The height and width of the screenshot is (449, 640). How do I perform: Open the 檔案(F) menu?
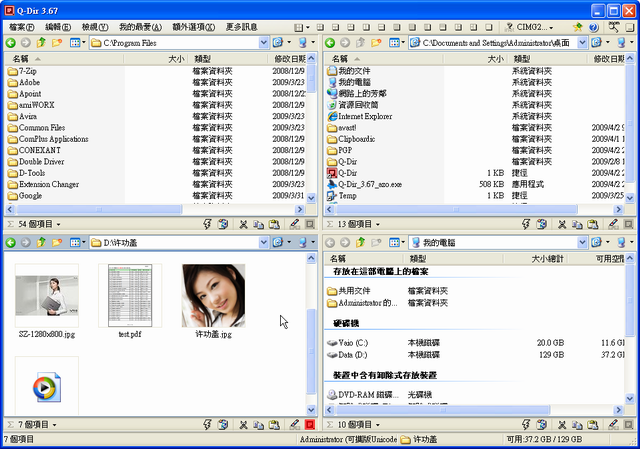click(22, 26)
